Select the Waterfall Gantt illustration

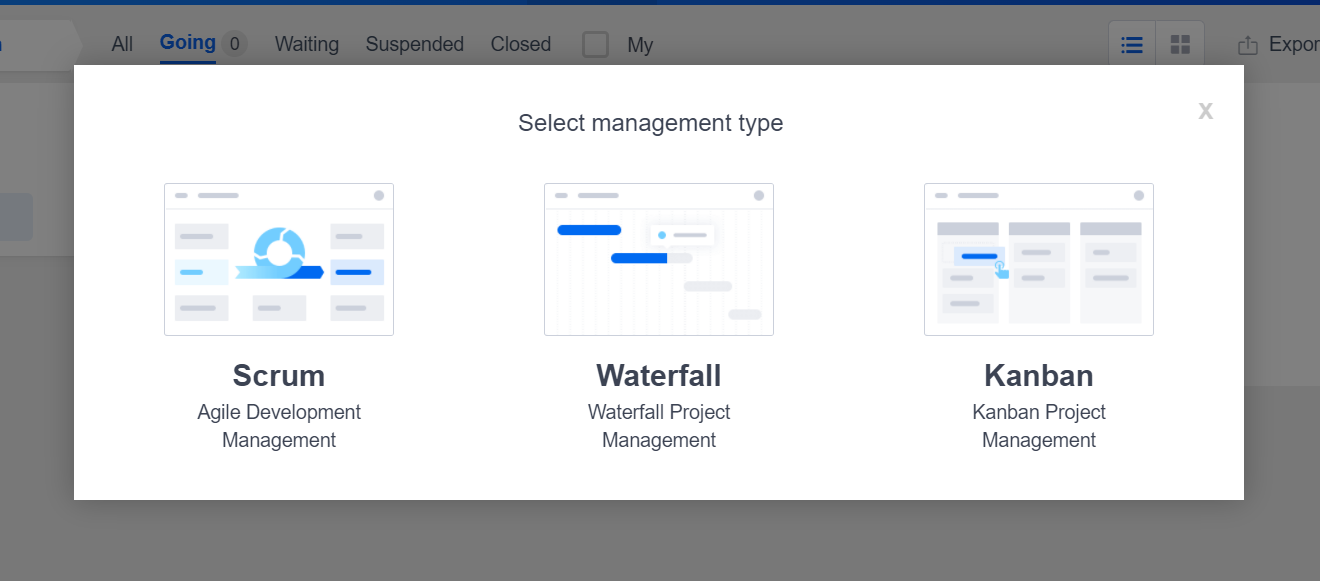tap(659, 259)
